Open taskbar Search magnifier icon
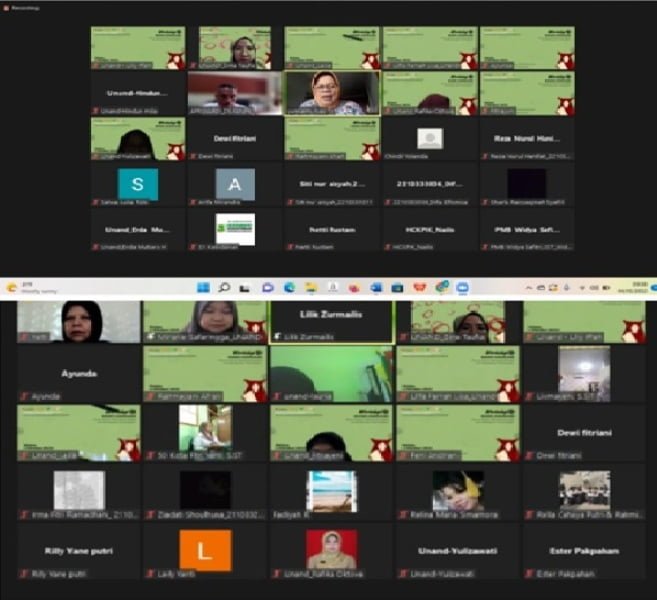The image size is (657, 600). [x=224, y=287]
